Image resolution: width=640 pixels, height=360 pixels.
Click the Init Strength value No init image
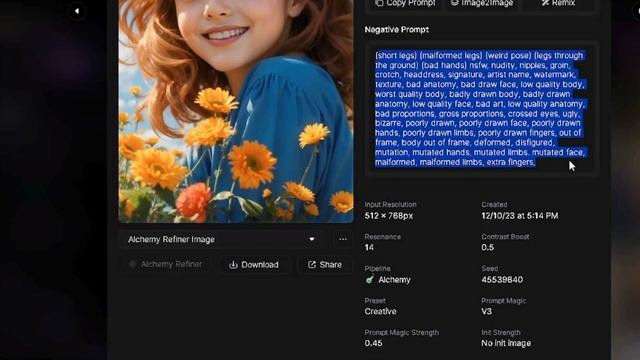click(x=506, y=343)
